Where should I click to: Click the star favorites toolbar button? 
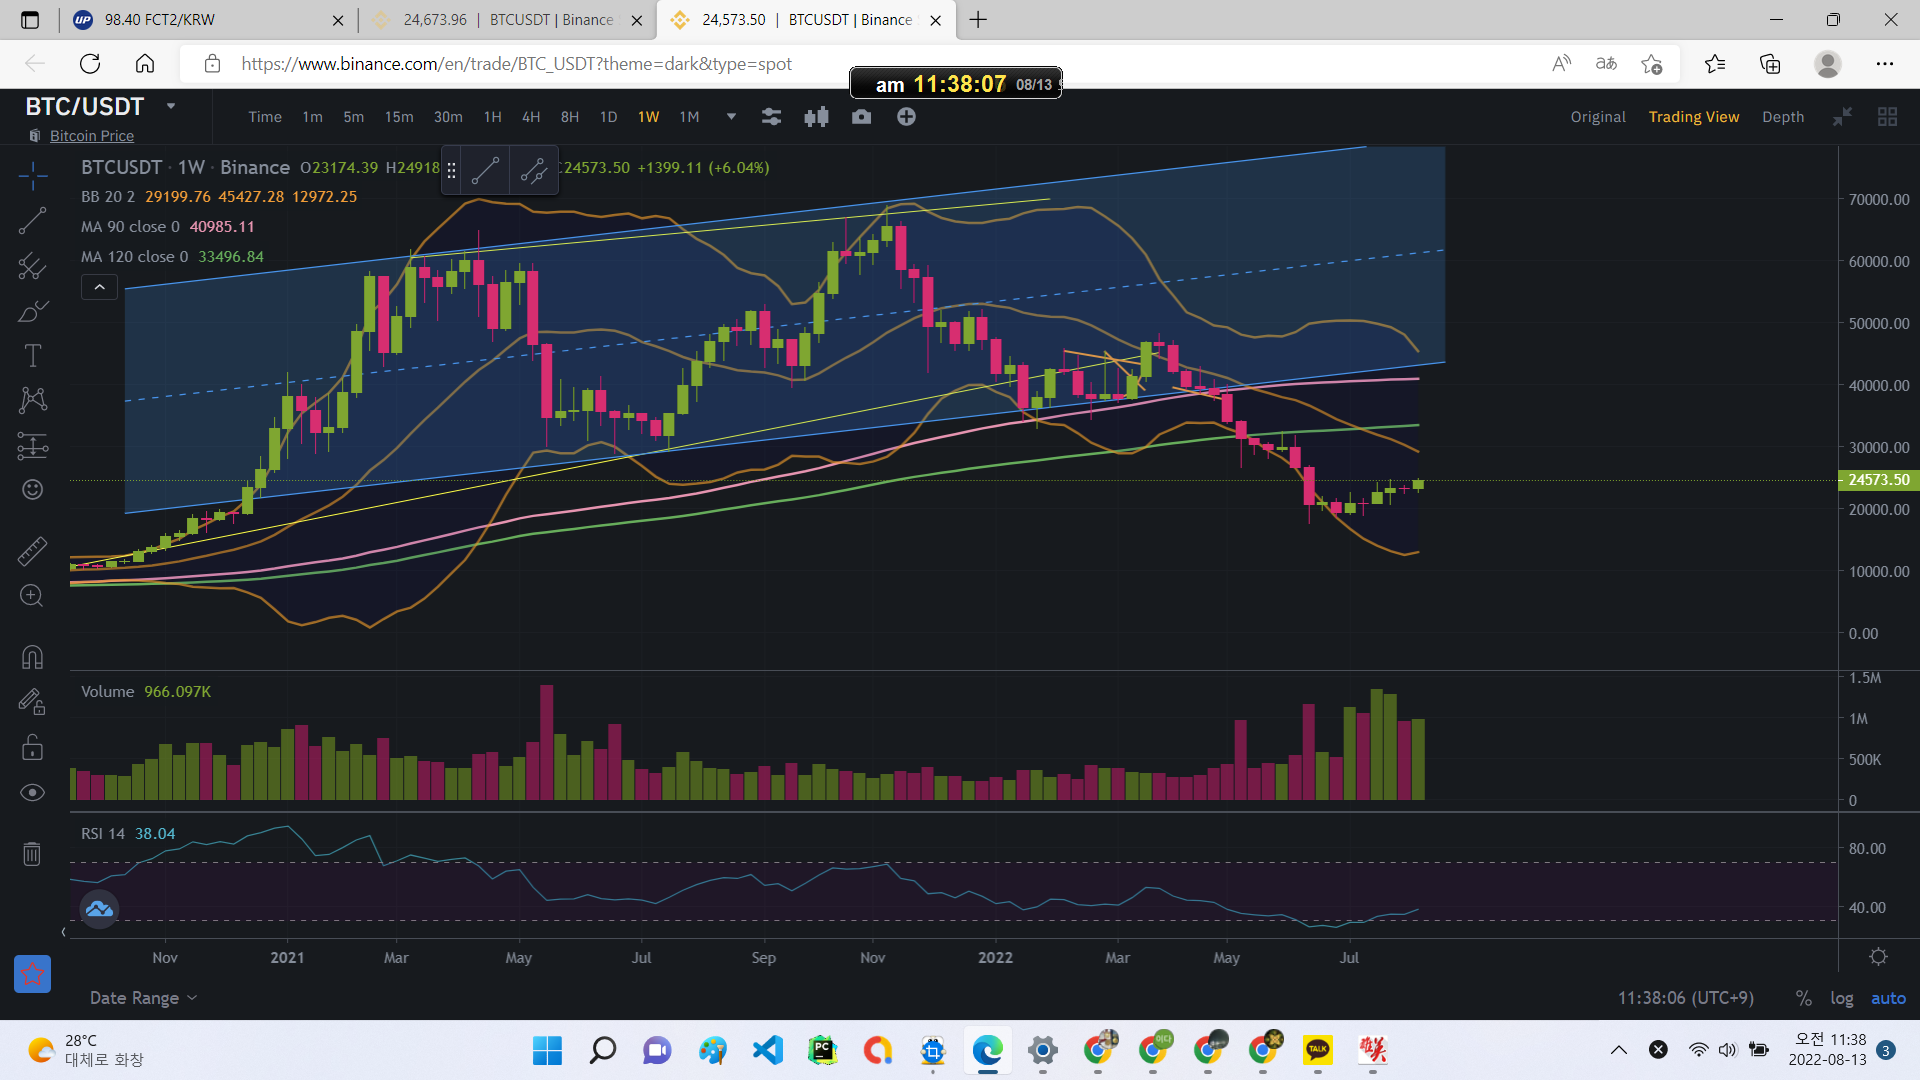coord(32,973)
